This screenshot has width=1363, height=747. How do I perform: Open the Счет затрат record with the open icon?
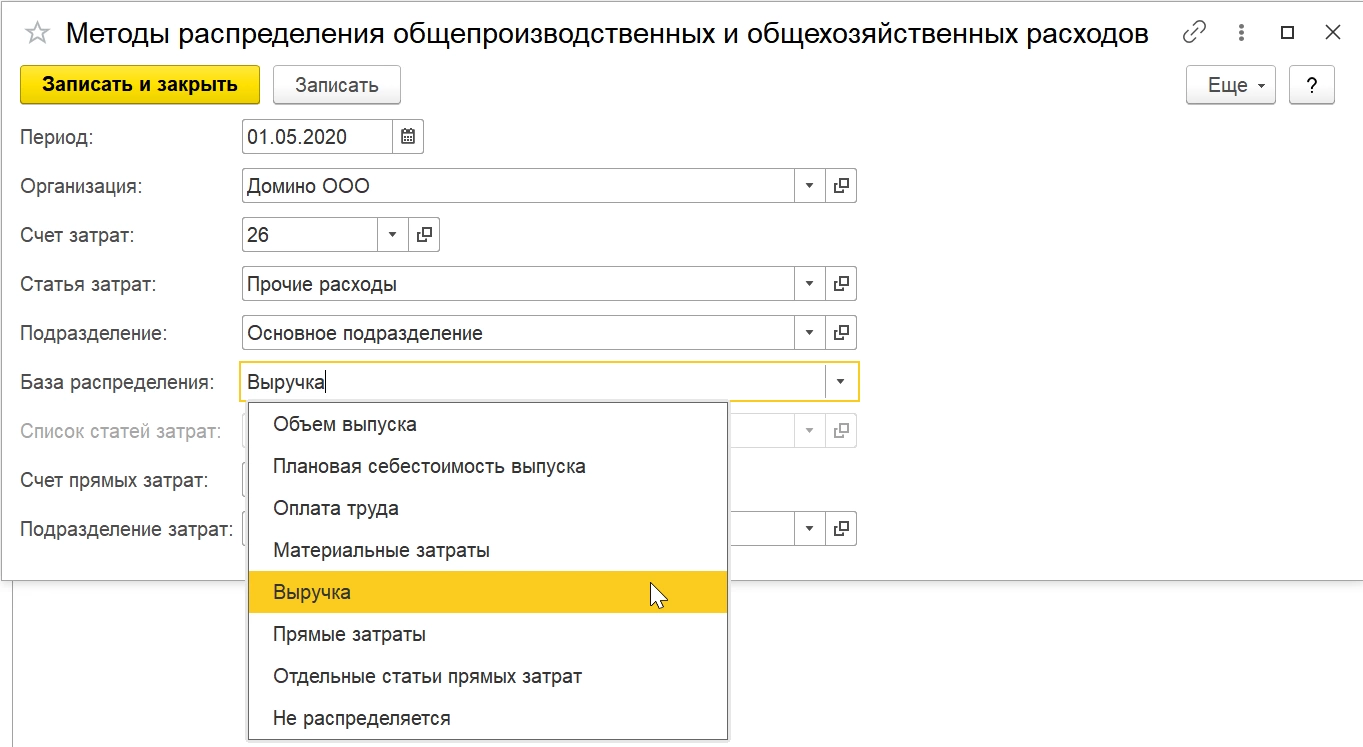(424, 235)
